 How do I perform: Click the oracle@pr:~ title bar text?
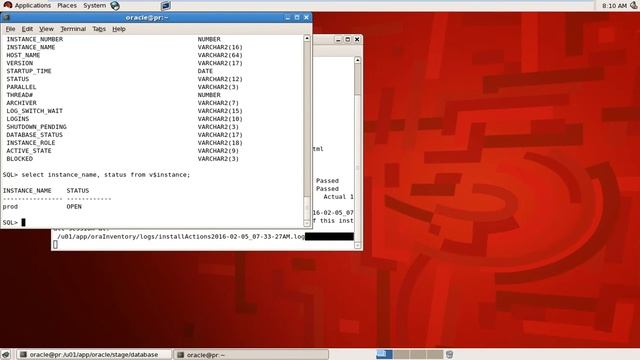click(147, 18)
